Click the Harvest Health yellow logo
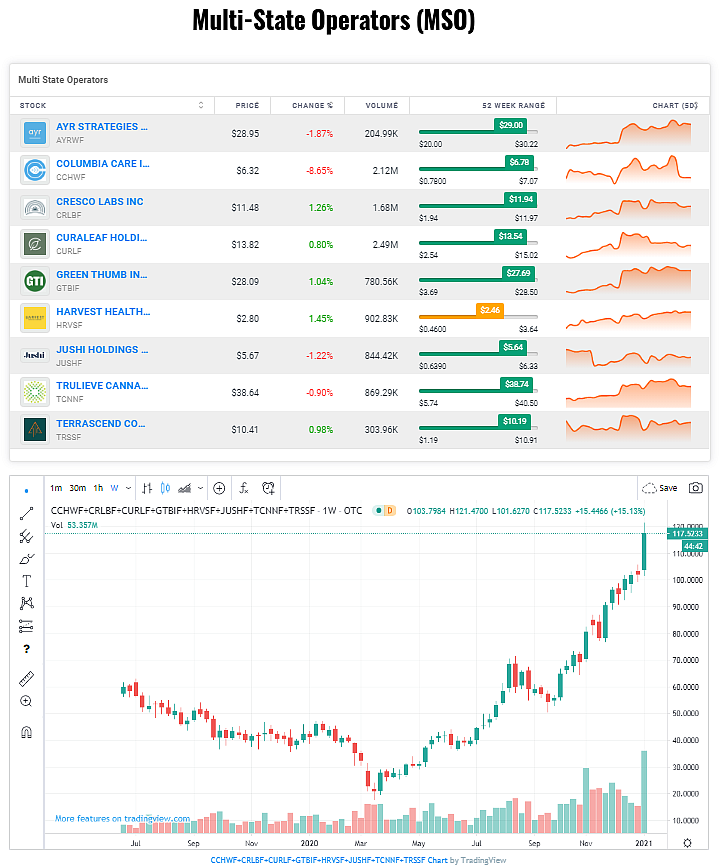Viewport: 723px width, 867px height. (x=35, y=318)
